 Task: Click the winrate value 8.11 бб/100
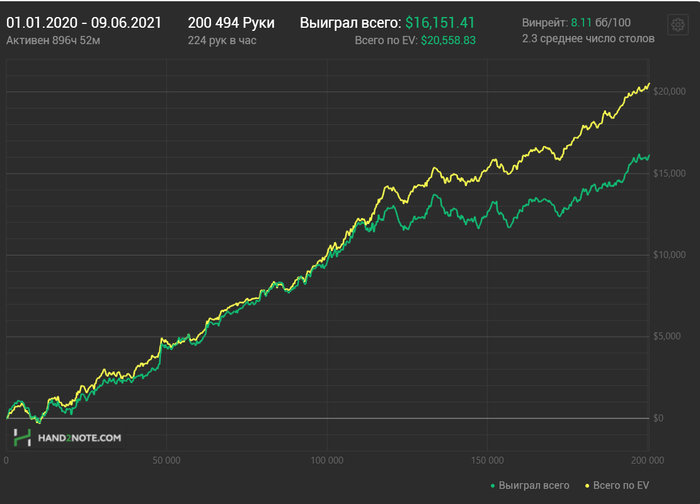601,22
